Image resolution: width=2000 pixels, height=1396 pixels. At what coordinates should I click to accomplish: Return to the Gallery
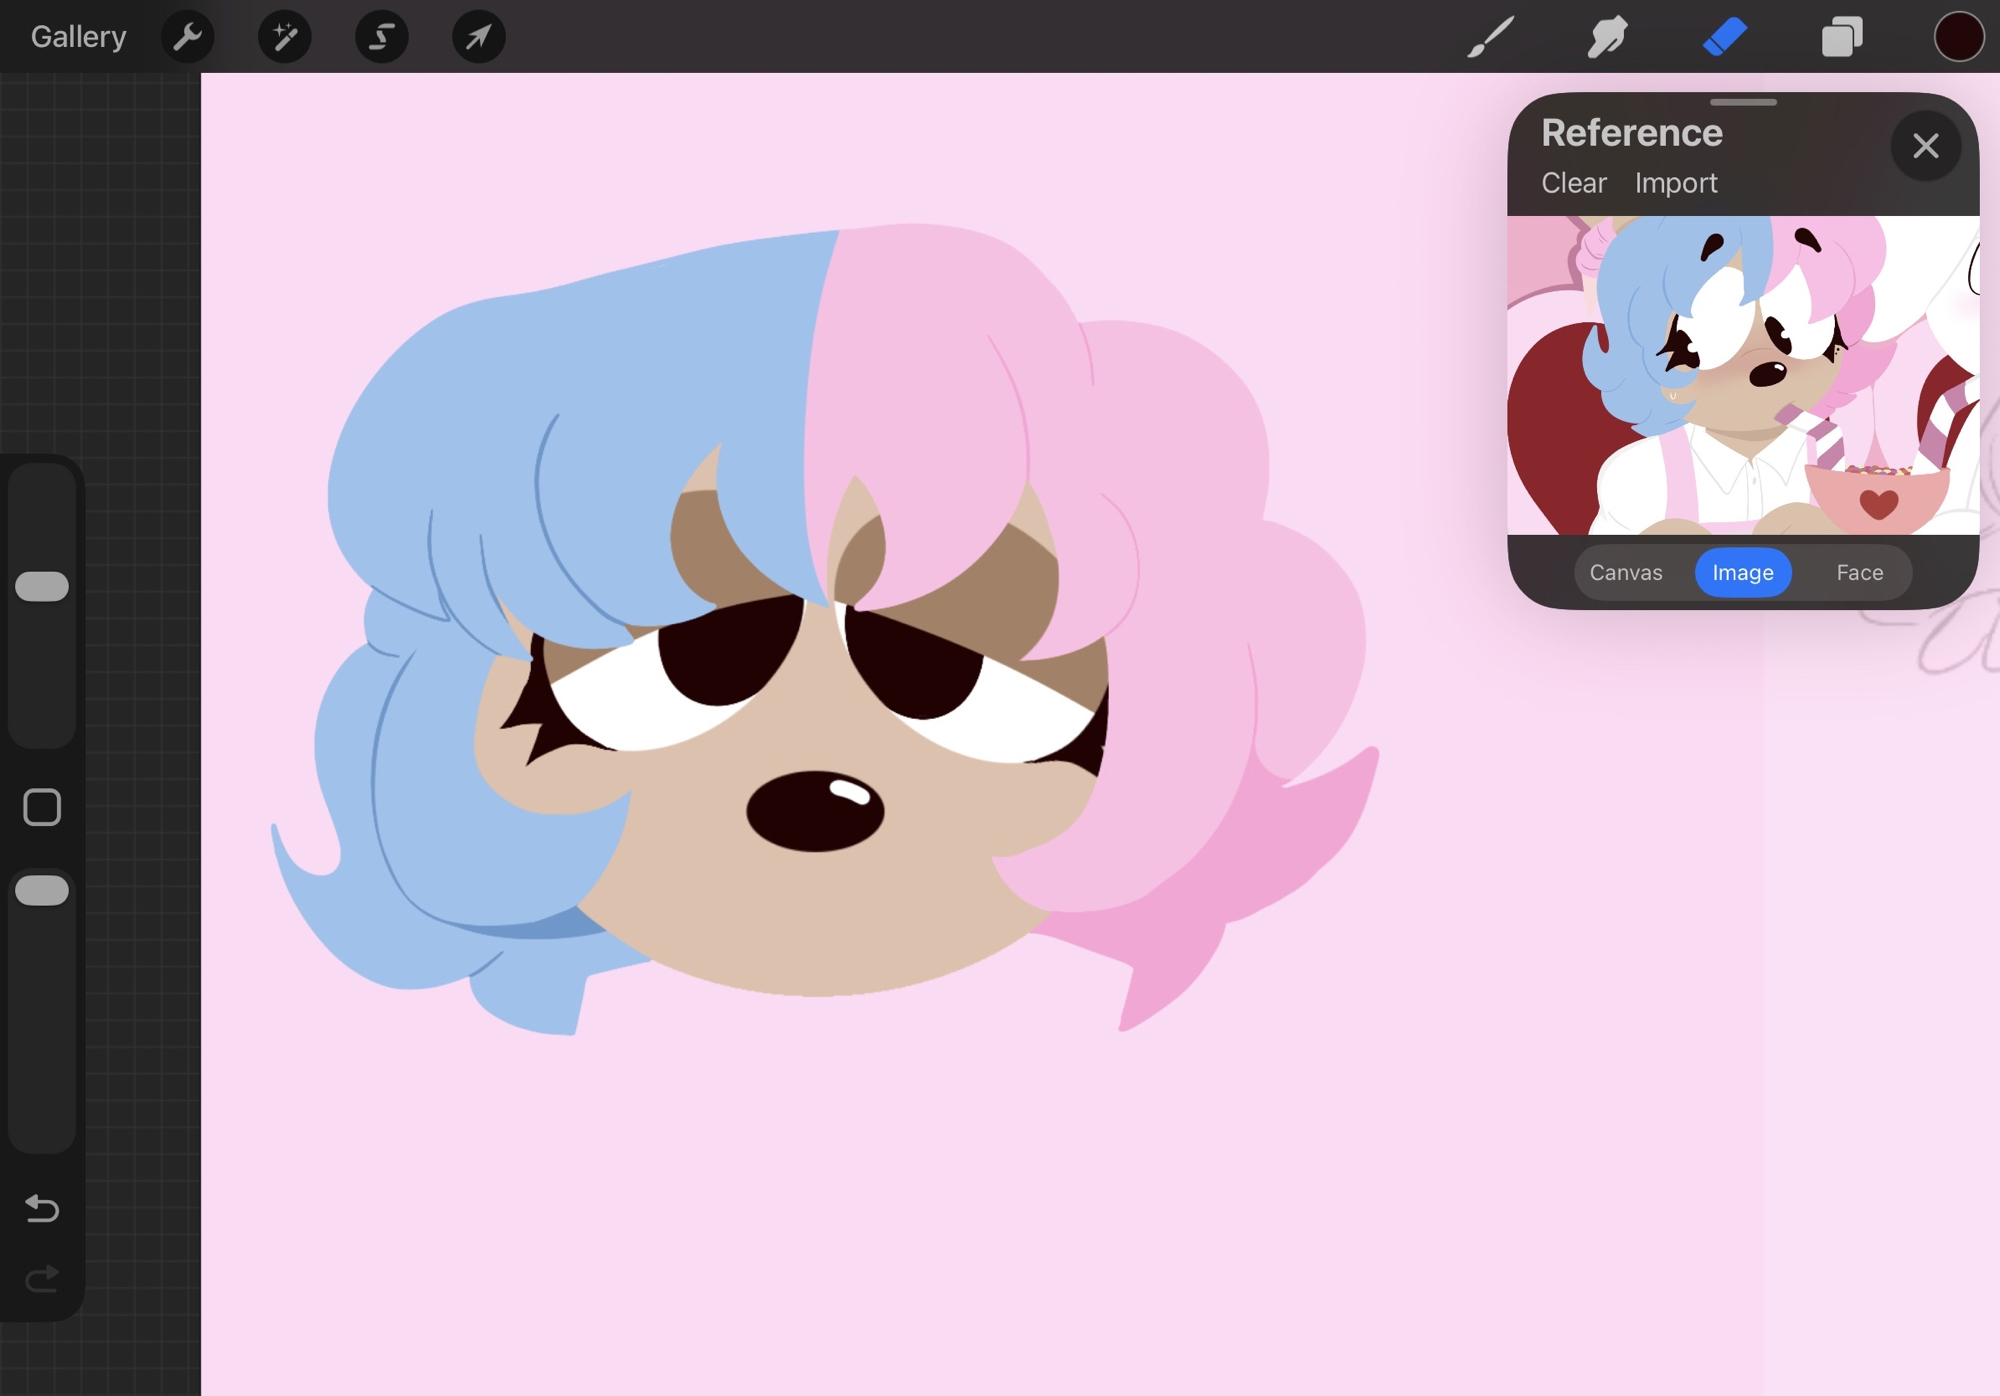pos(78,37)
